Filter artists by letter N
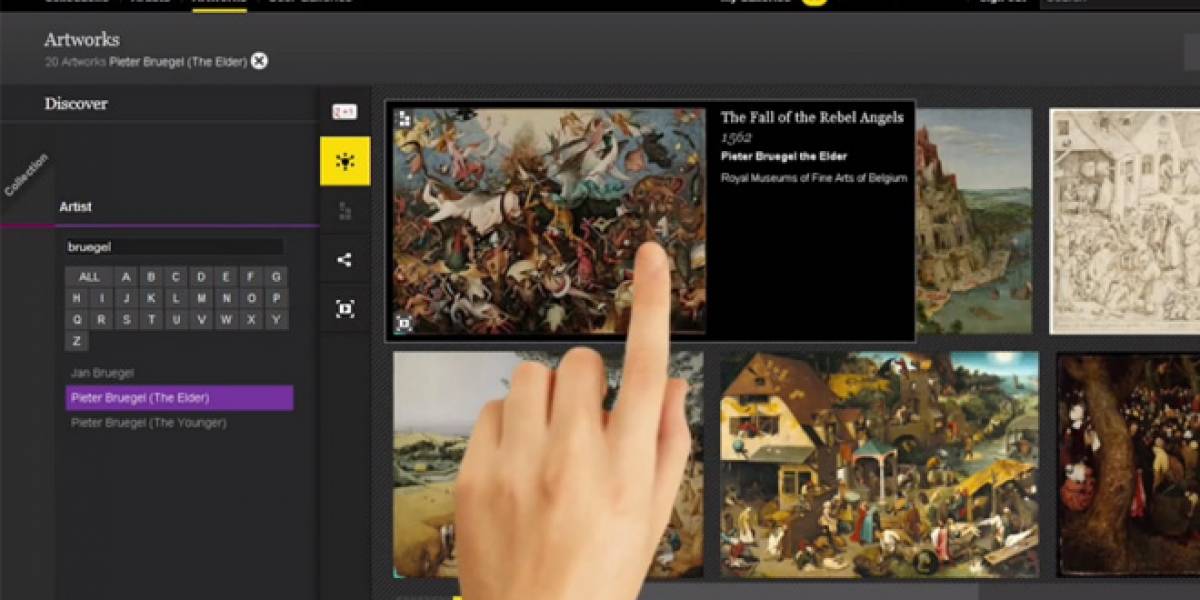This screenshot has height=600, width=1200. [227, 298]
